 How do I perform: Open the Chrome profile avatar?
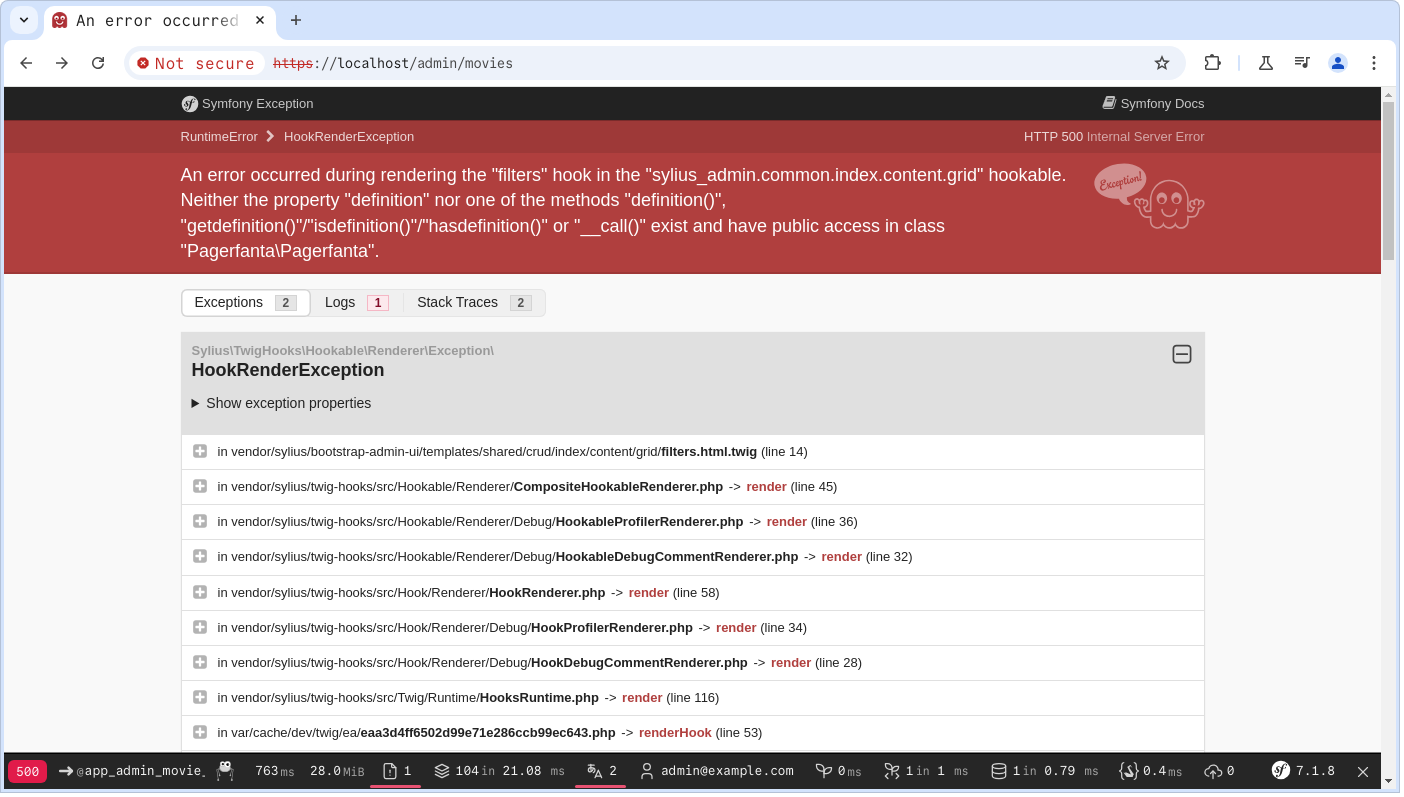(1338, 63)
